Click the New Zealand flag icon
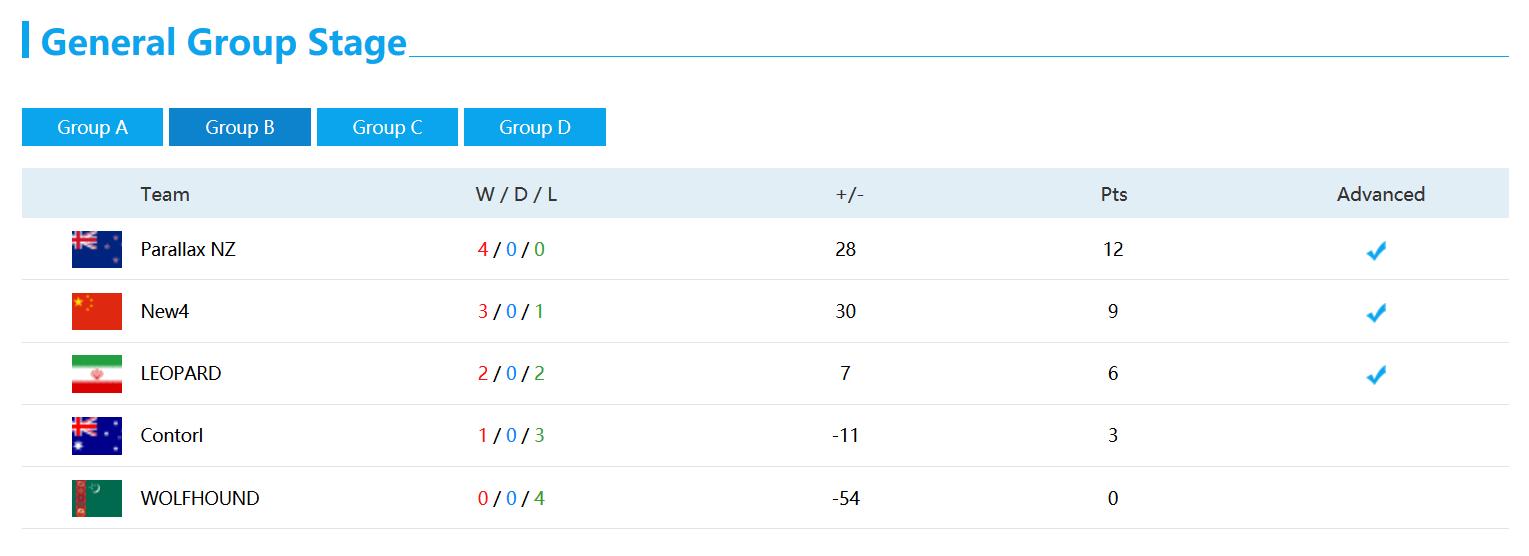This screenshot has height=556, width=1529. [x=97, y=249]
